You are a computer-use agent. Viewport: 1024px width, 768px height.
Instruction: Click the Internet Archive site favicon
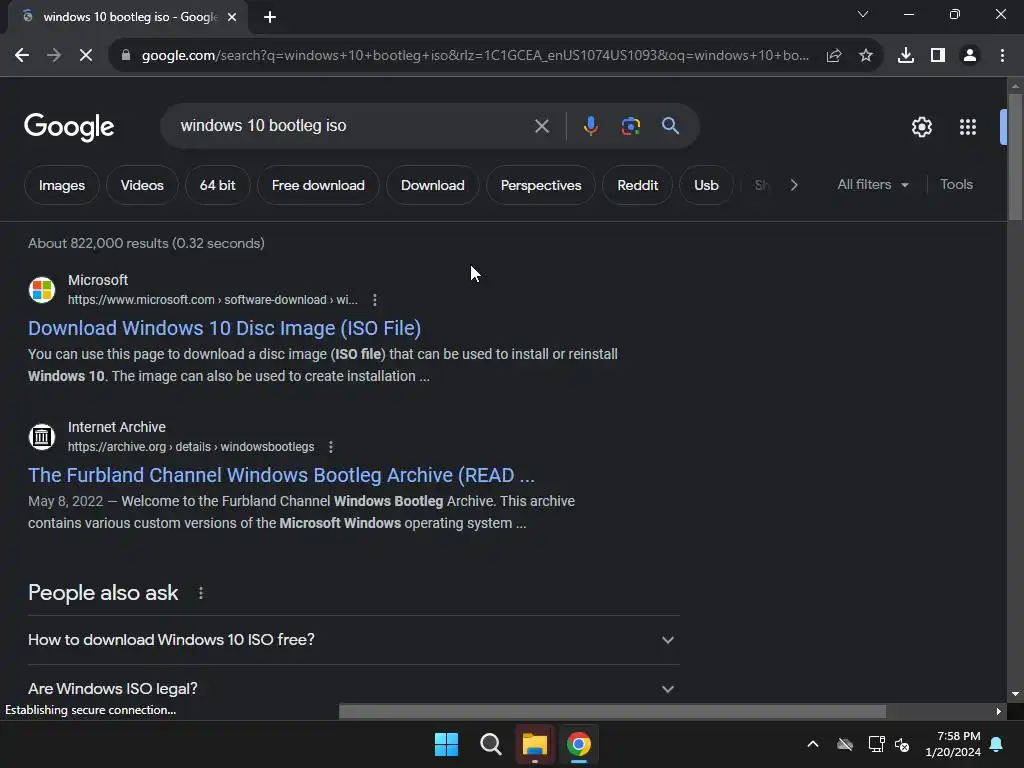tap(42, 437)
